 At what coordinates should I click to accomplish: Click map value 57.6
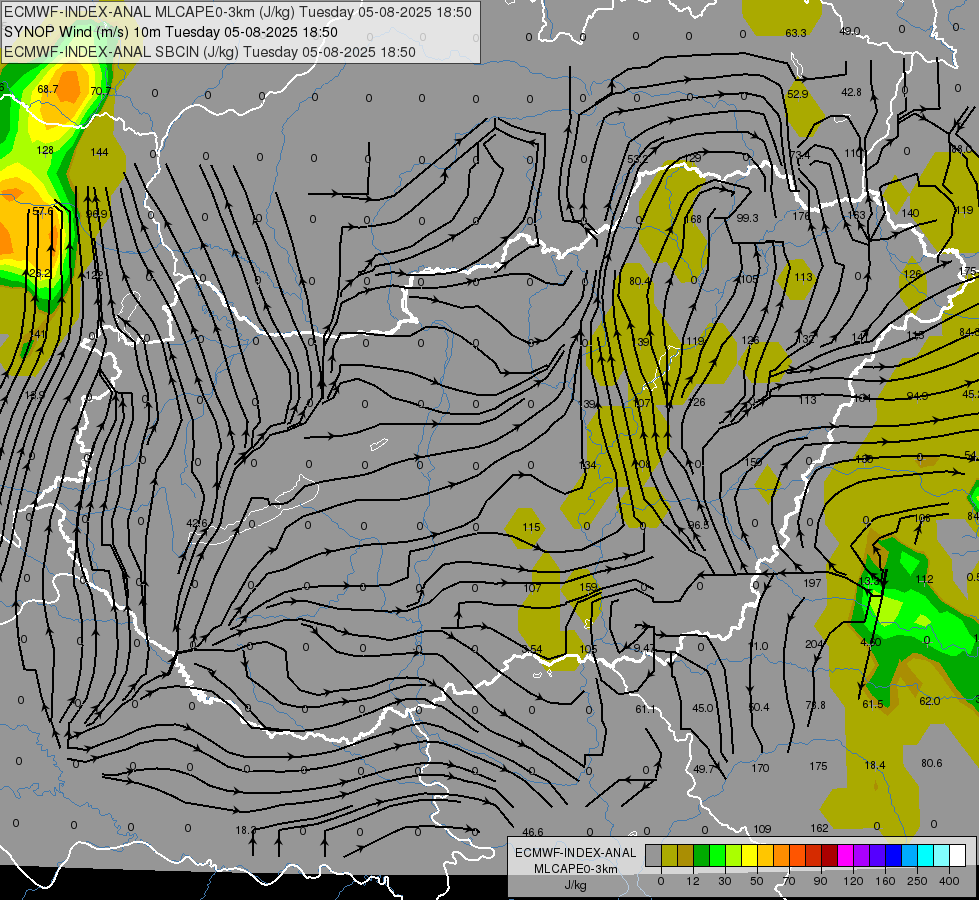point(42,211)
